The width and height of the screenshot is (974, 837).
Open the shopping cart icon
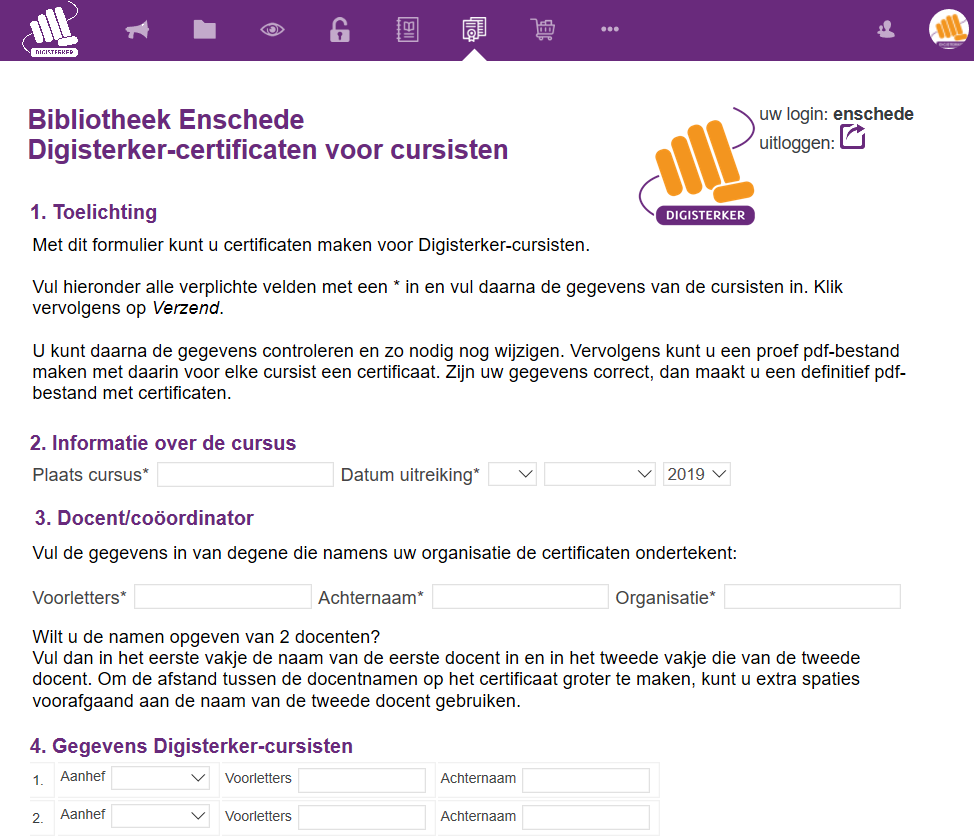point(542,29)
